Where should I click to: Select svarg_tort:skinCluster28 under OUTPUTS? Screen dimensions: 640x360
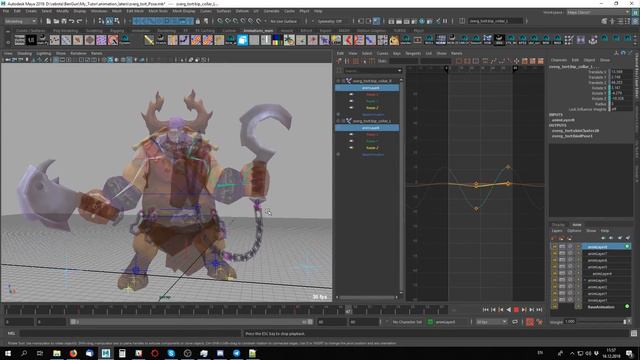(576, 131)
